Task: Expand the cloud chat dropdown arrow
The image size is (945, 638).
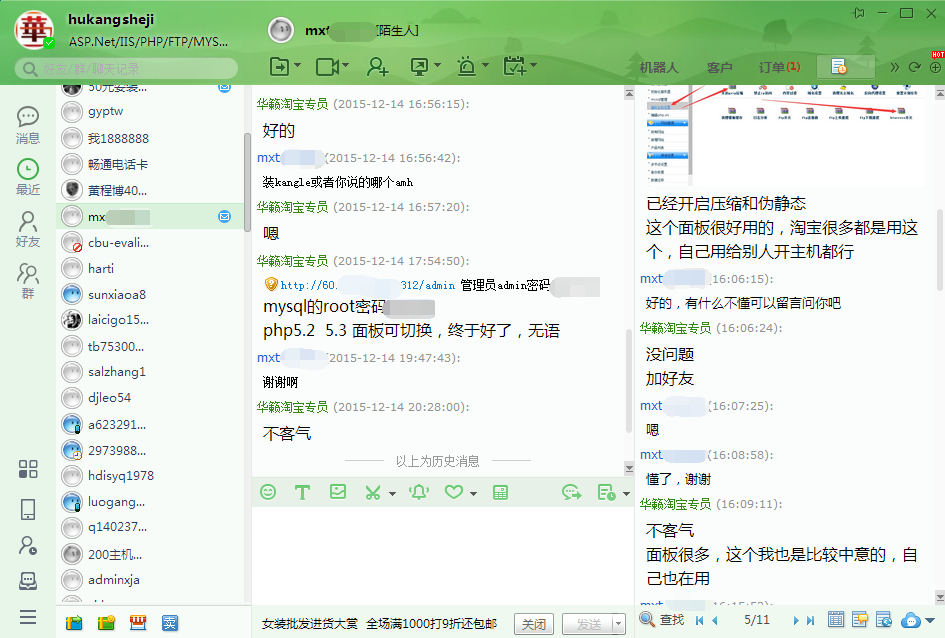Action: 930,620
